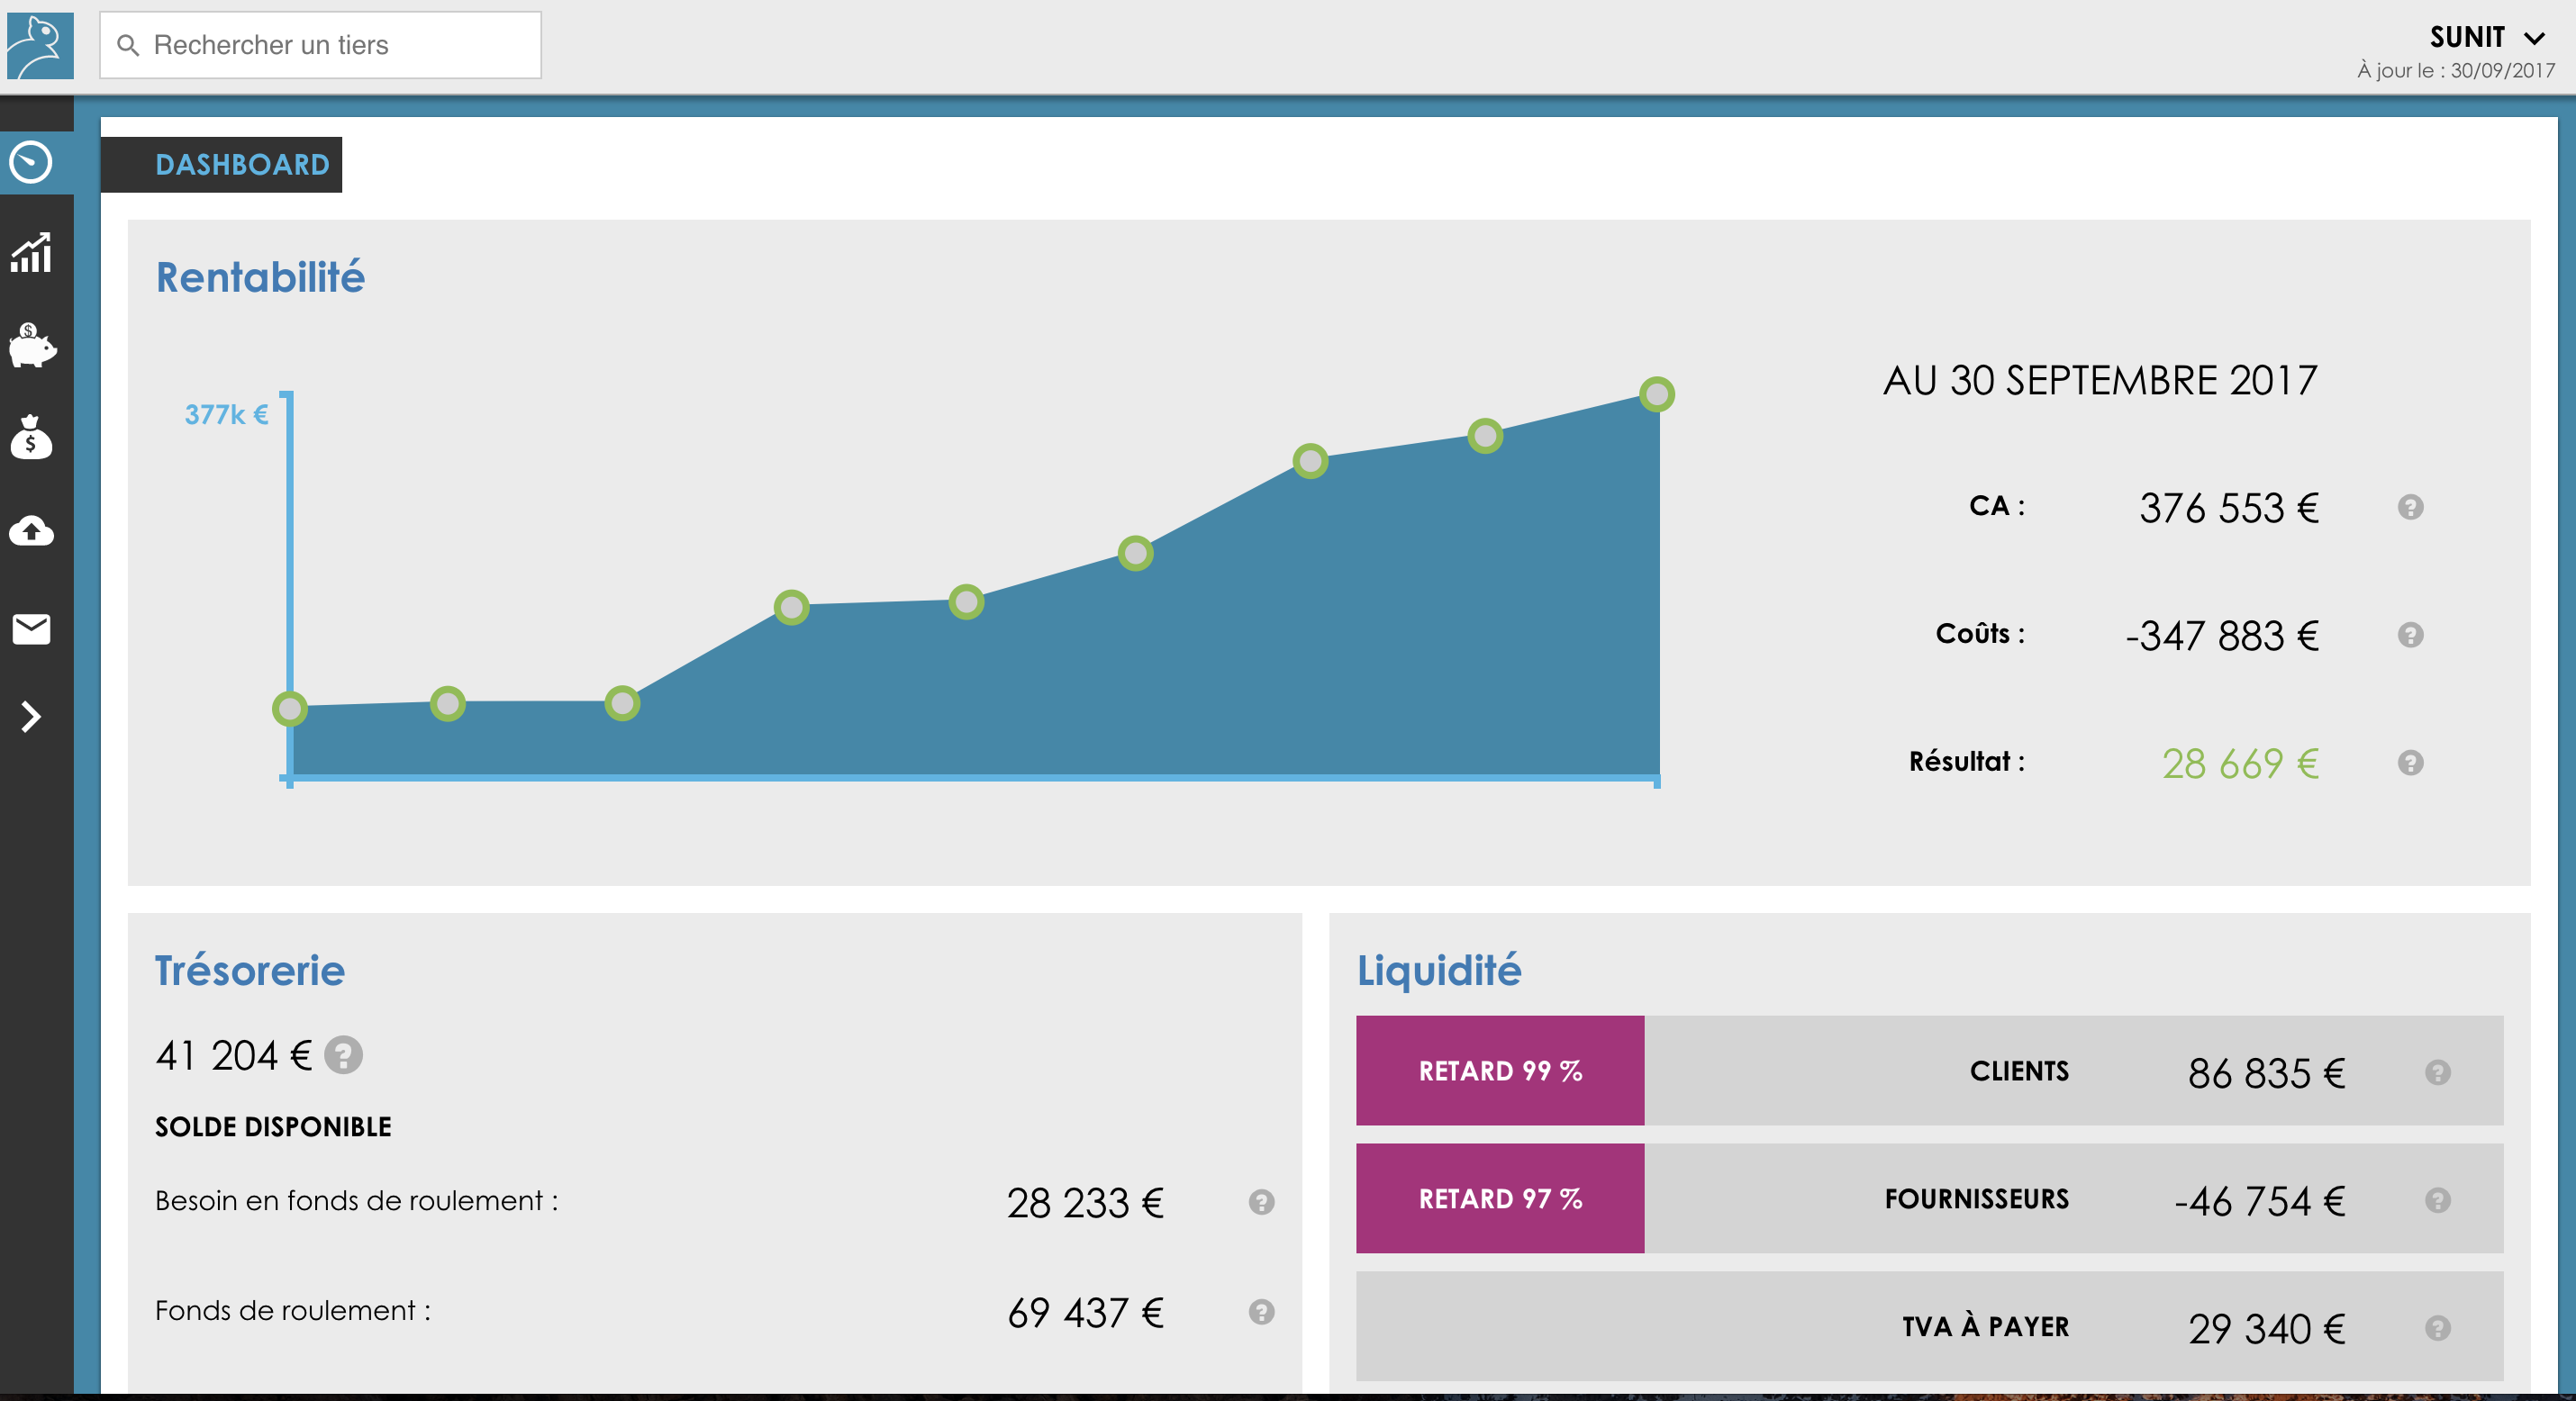The image size is (2576, 1401).
Task: Click the 69 437 € working capital value
Action: (x=1085, y=1314)
